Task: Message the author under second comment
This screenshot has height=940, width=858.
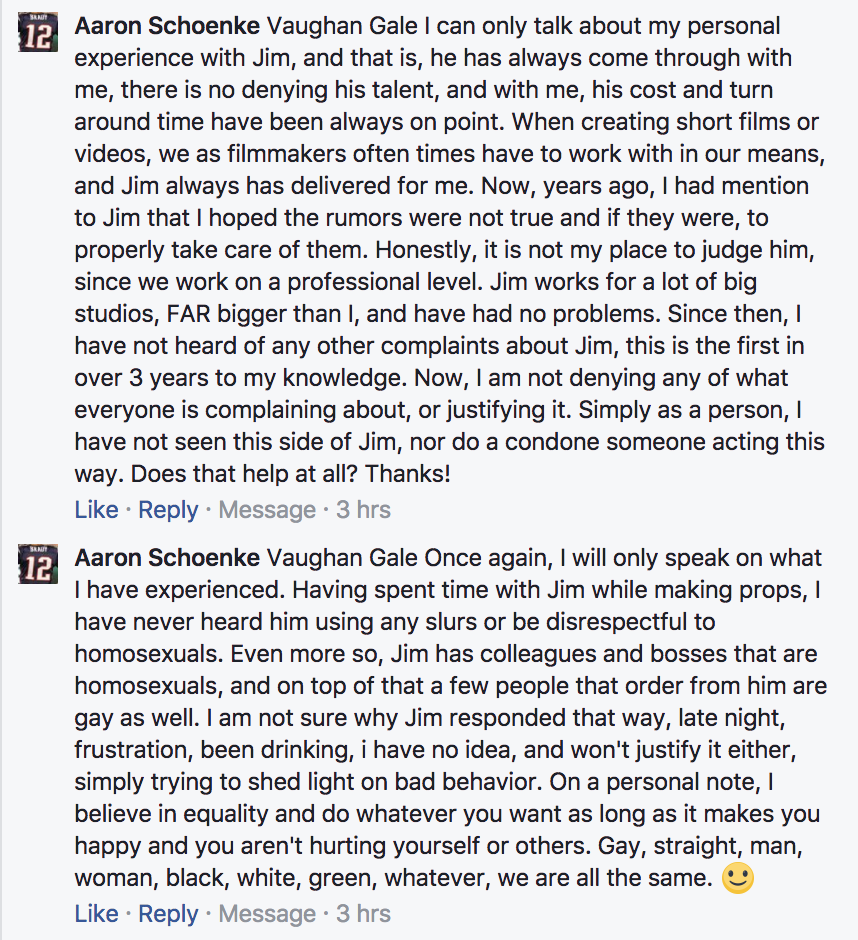Action: [x=267, y=914]
